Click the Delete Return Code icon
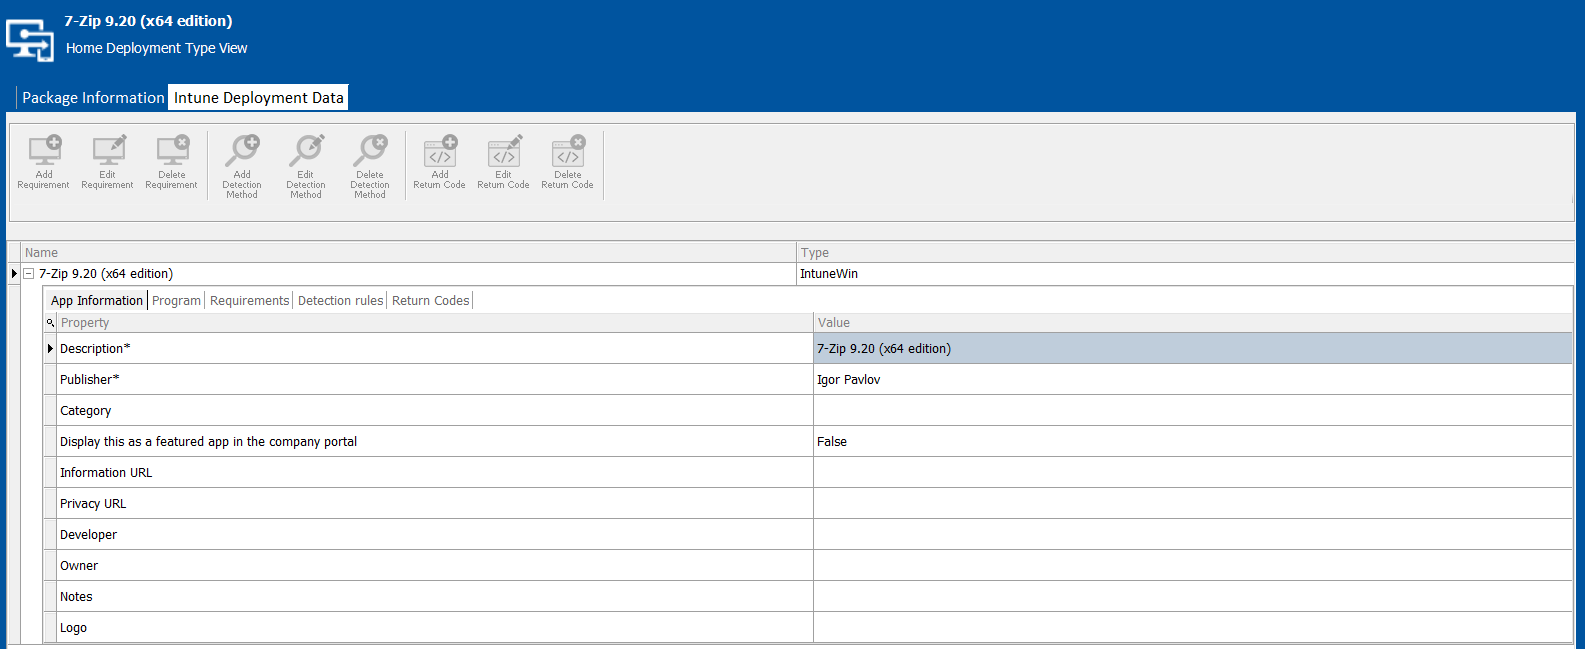 568,152
